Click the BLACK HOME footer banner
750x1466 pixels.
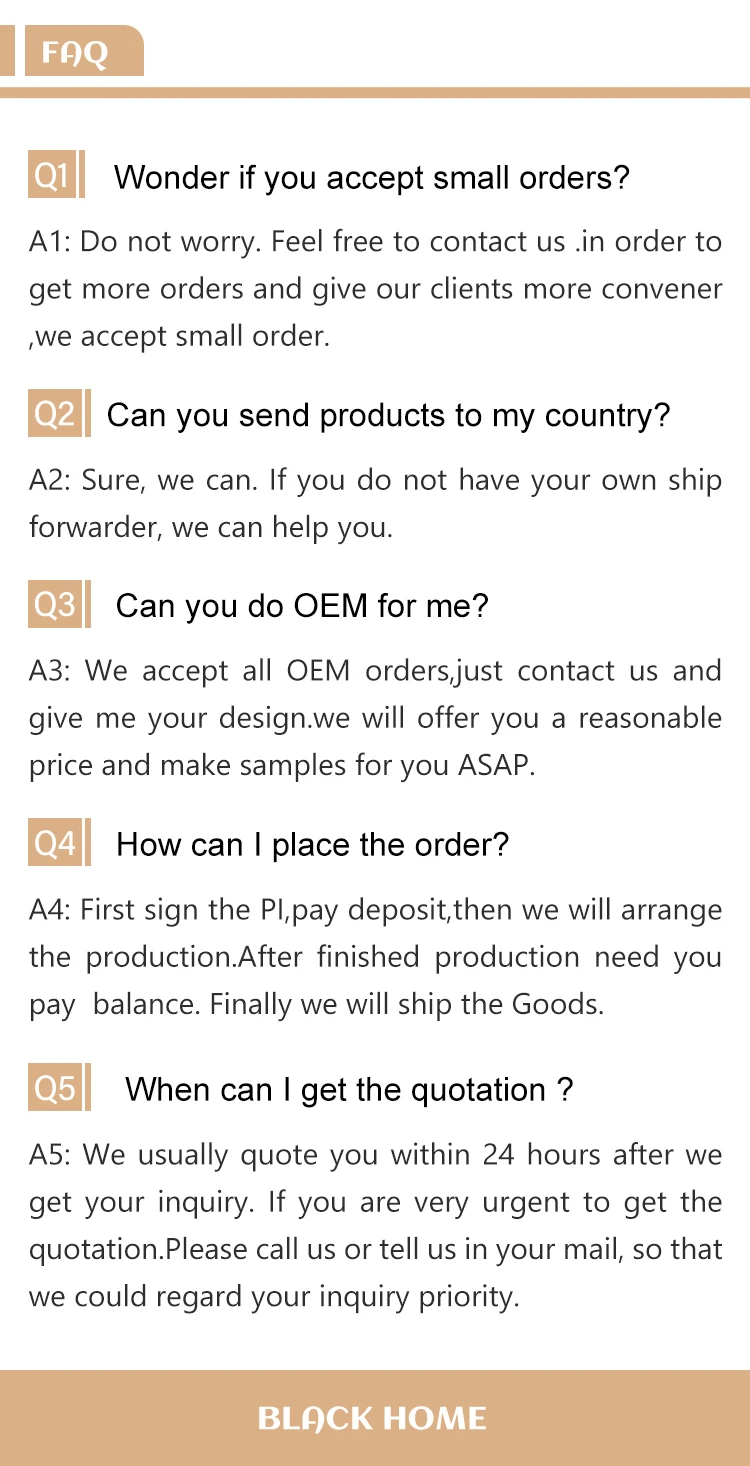[x=375, y=1418]
